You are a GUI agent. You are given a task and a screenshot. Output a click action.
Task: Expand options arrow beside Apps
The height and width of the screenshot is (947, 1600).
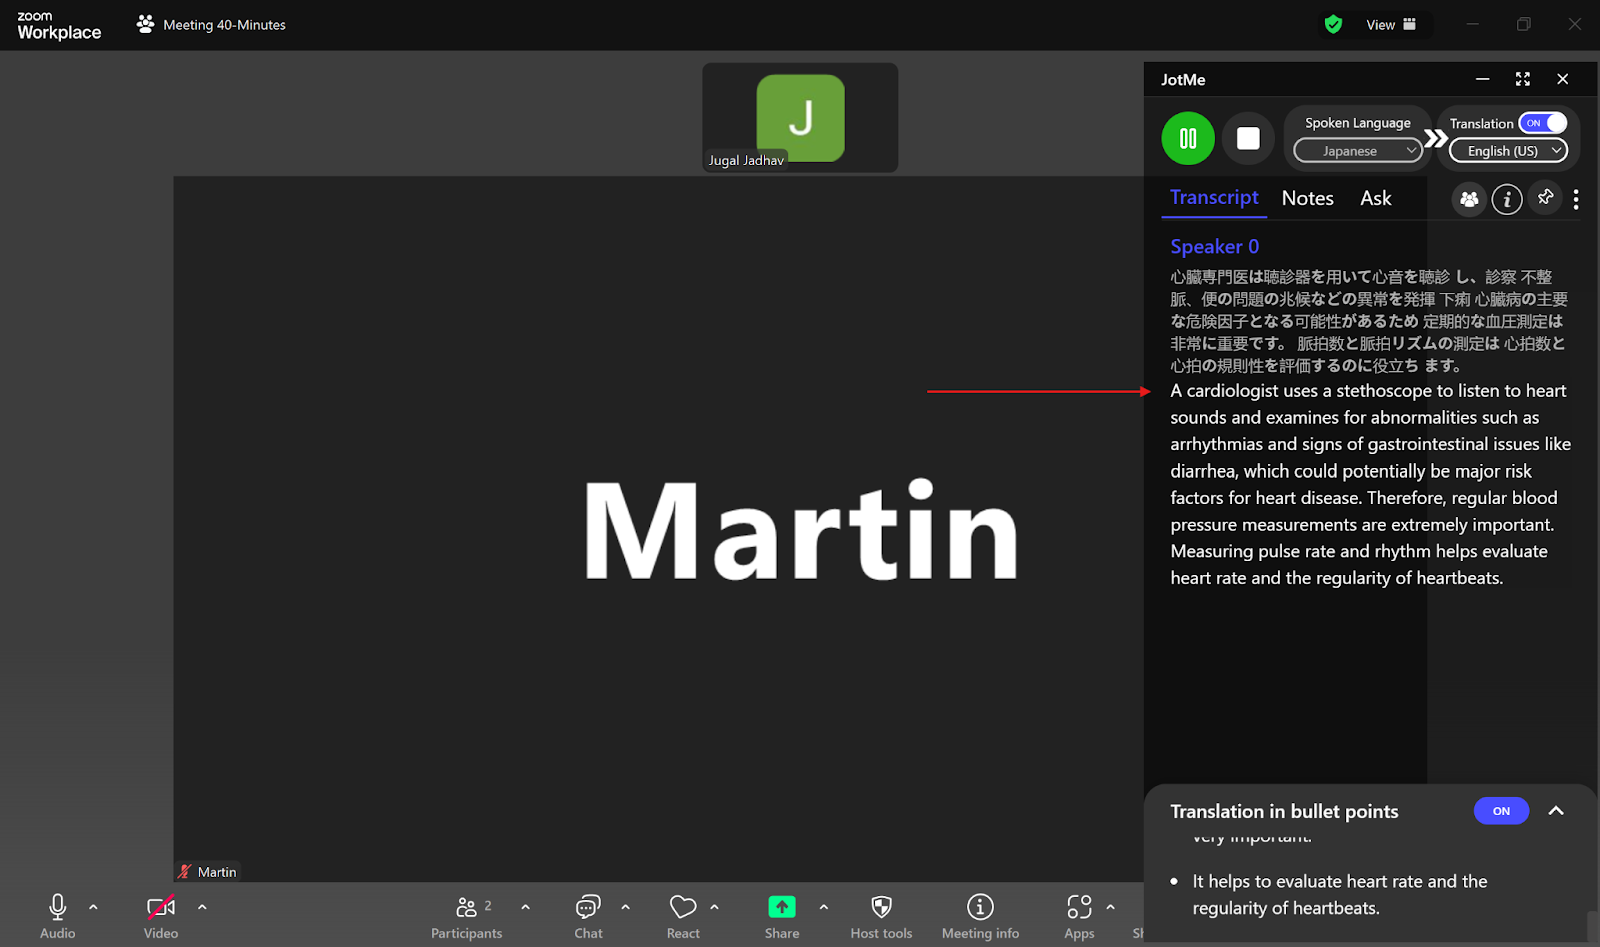click(1110, 907)
